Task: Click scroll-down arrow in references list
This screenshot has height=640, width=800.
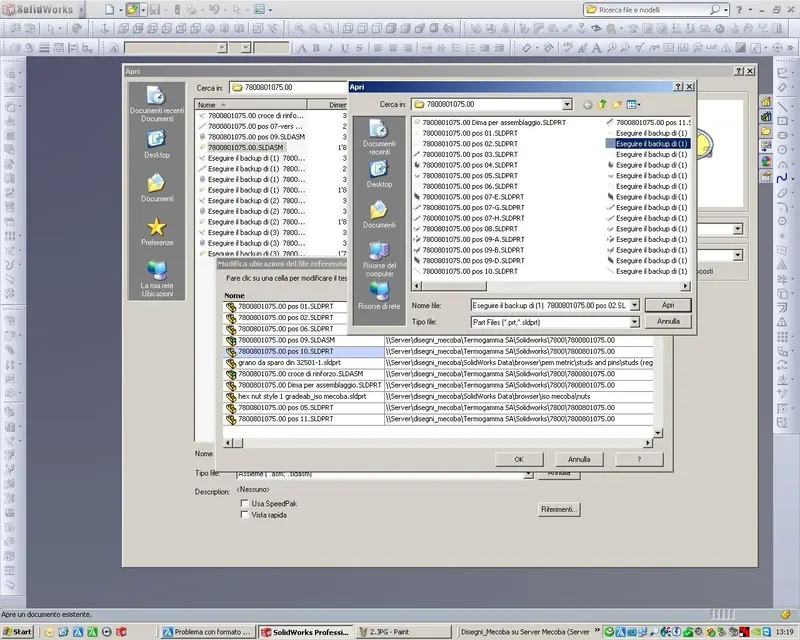Action: (x=658, y=433)
